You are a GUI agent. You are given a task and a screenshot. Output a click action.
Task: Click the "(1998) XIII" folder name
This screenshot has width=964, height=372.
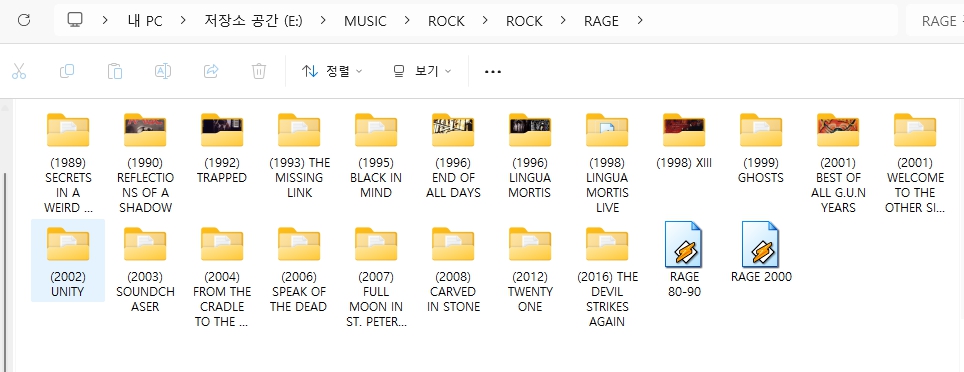pyautogui.click(x=684, y=163)
